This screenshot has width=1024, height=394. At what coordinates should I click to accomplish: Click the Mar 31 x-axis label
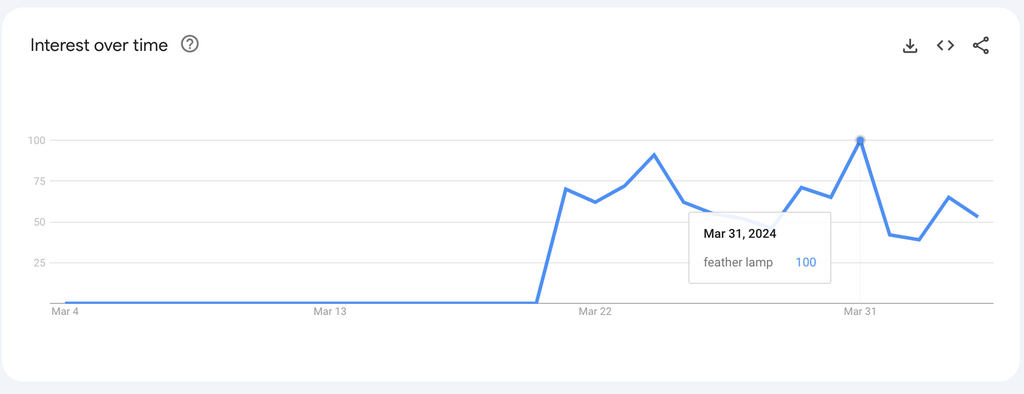click(860, 312)
